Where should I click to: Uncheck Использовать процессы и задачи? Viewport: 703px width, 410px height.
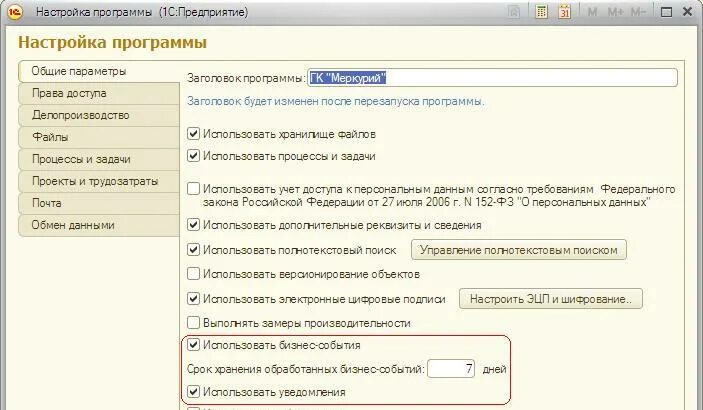pyautogui.click(x=193, y=156)
